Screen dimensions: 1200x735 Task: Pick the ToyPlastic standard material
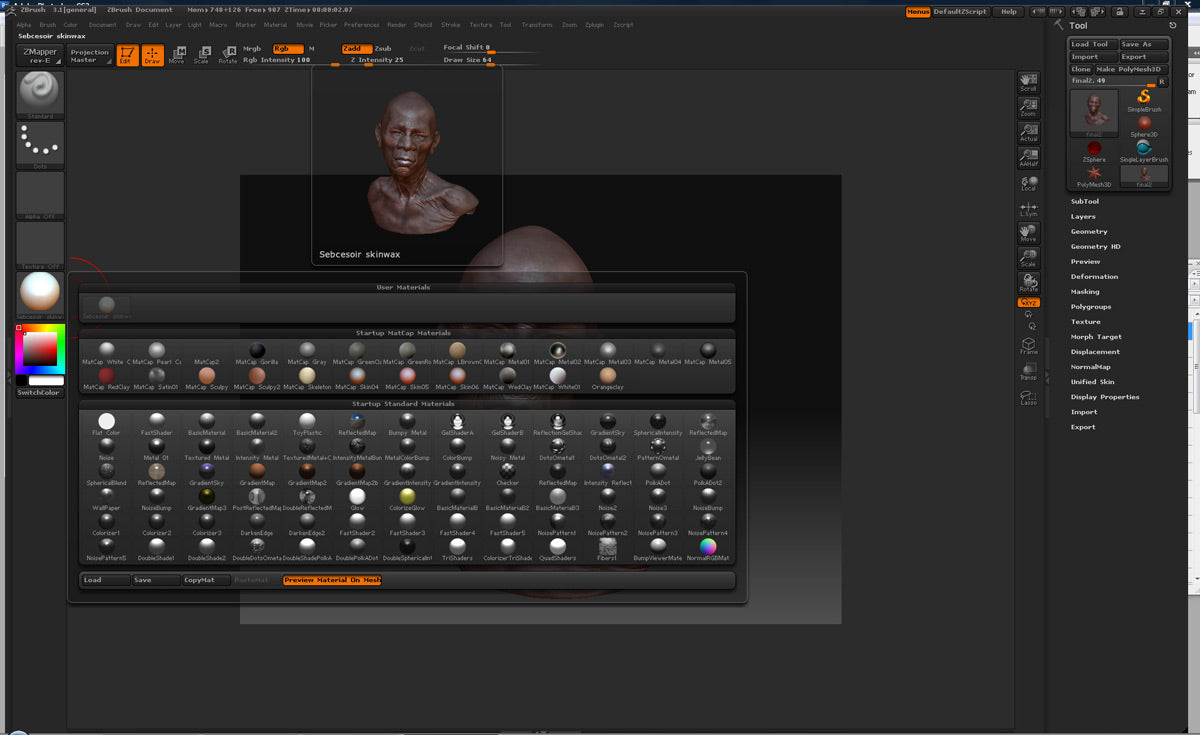[307, 422]
